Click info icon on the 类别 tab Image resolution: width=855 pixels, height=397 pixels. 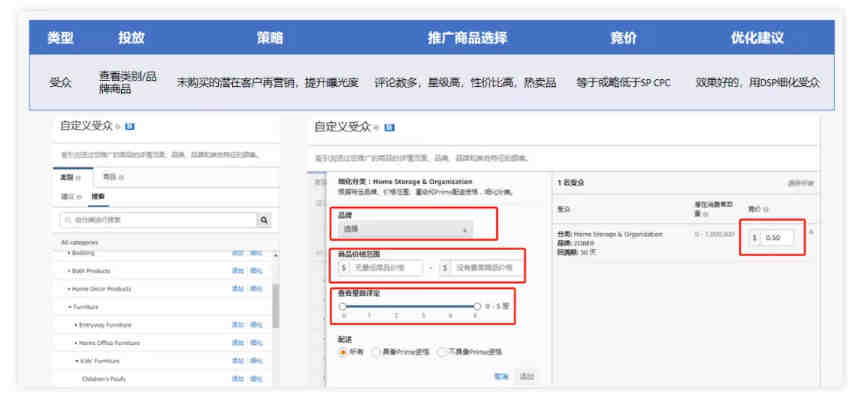pos(77,178)
